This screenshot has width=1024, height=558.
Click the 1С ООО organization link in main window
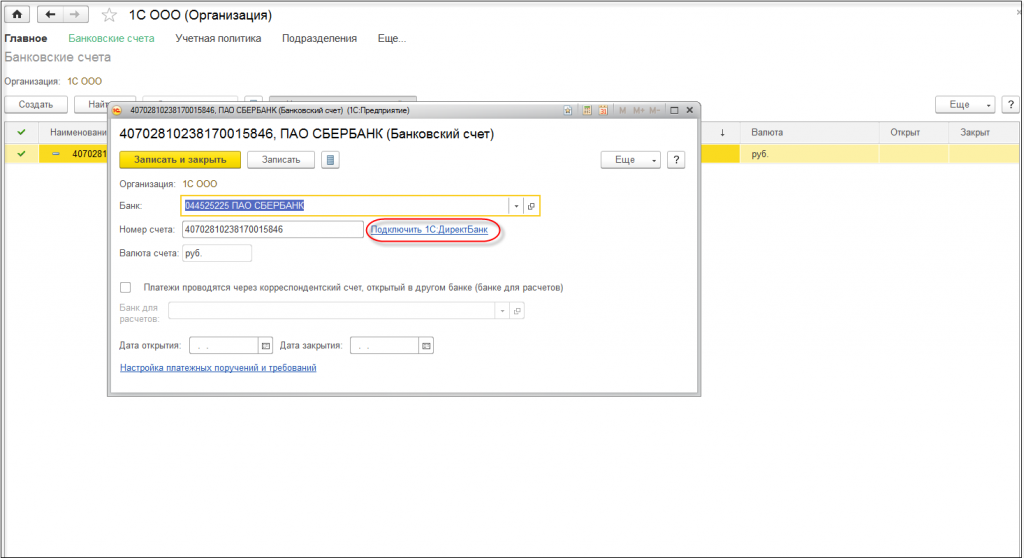click(85, 82)
